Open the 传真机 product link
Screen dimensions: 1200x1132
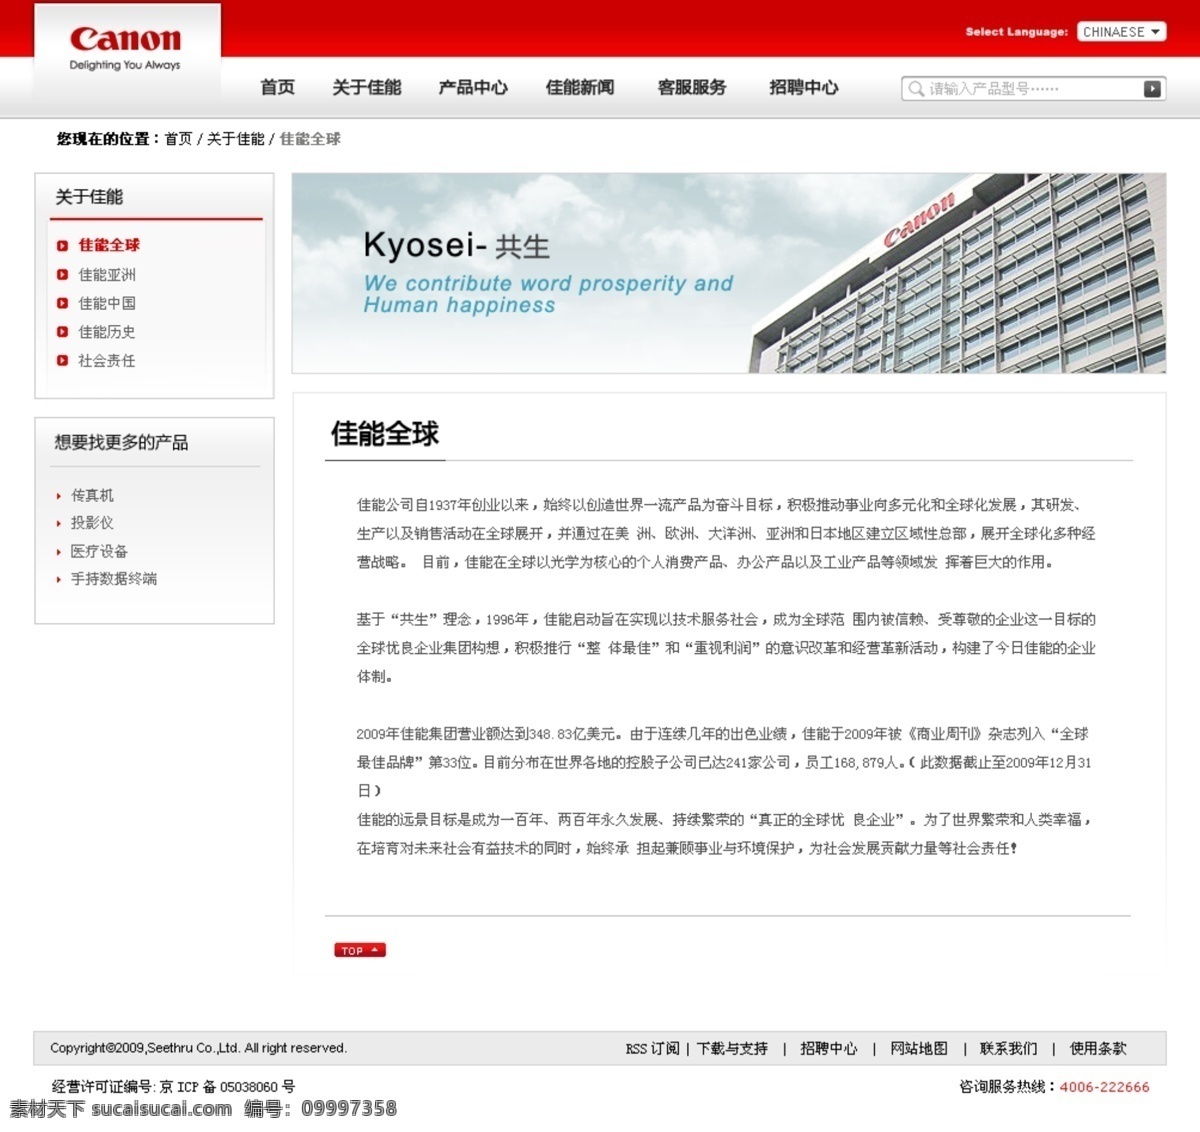click(x=92, y=495)
